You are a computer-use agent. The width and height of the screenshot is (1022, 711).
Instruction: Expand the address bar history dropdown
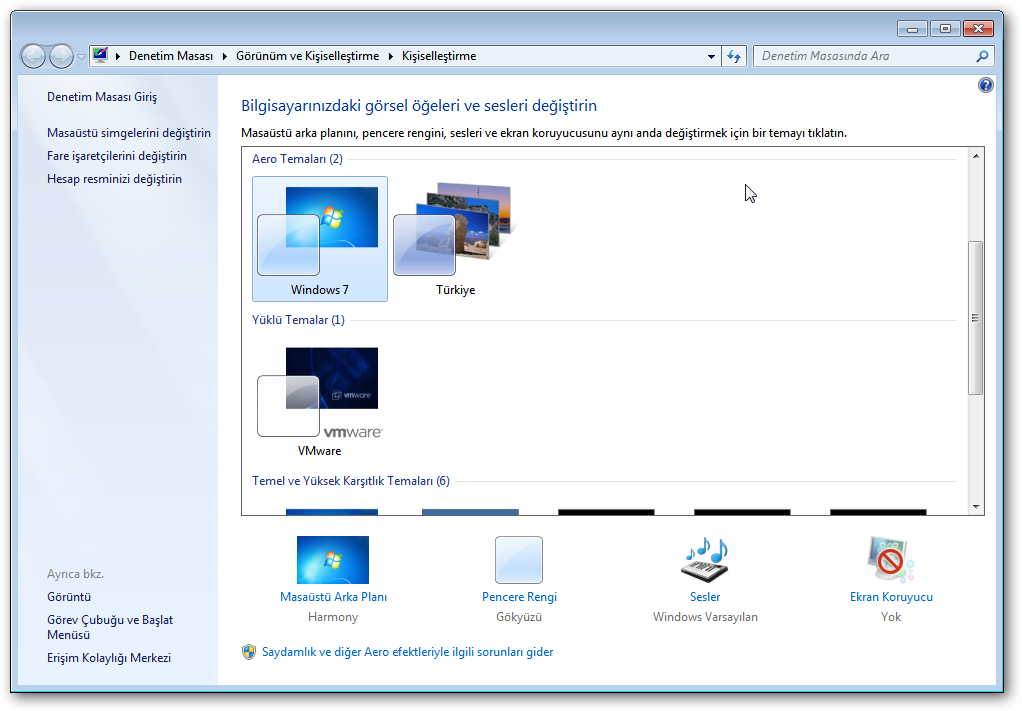(711, 56)
